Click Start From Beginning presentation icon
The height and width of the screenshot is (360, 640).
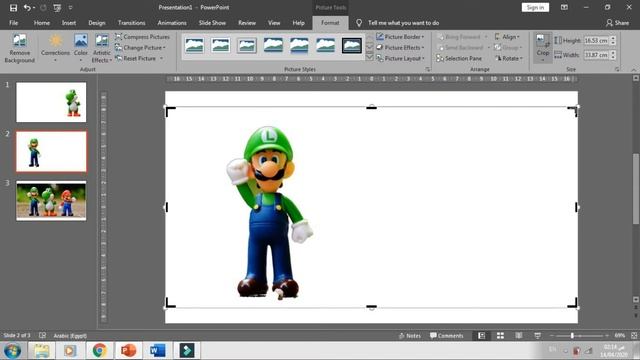point(57,8)
